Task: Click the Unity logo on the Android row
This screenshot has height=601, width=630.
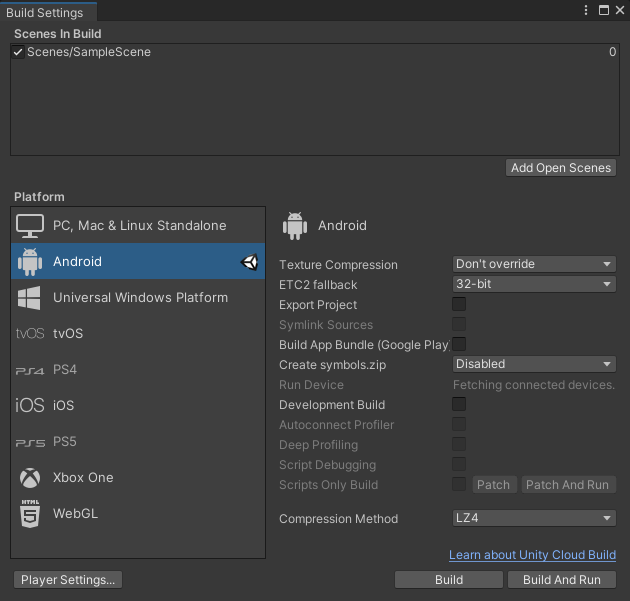Action: (x=250, y=262)
